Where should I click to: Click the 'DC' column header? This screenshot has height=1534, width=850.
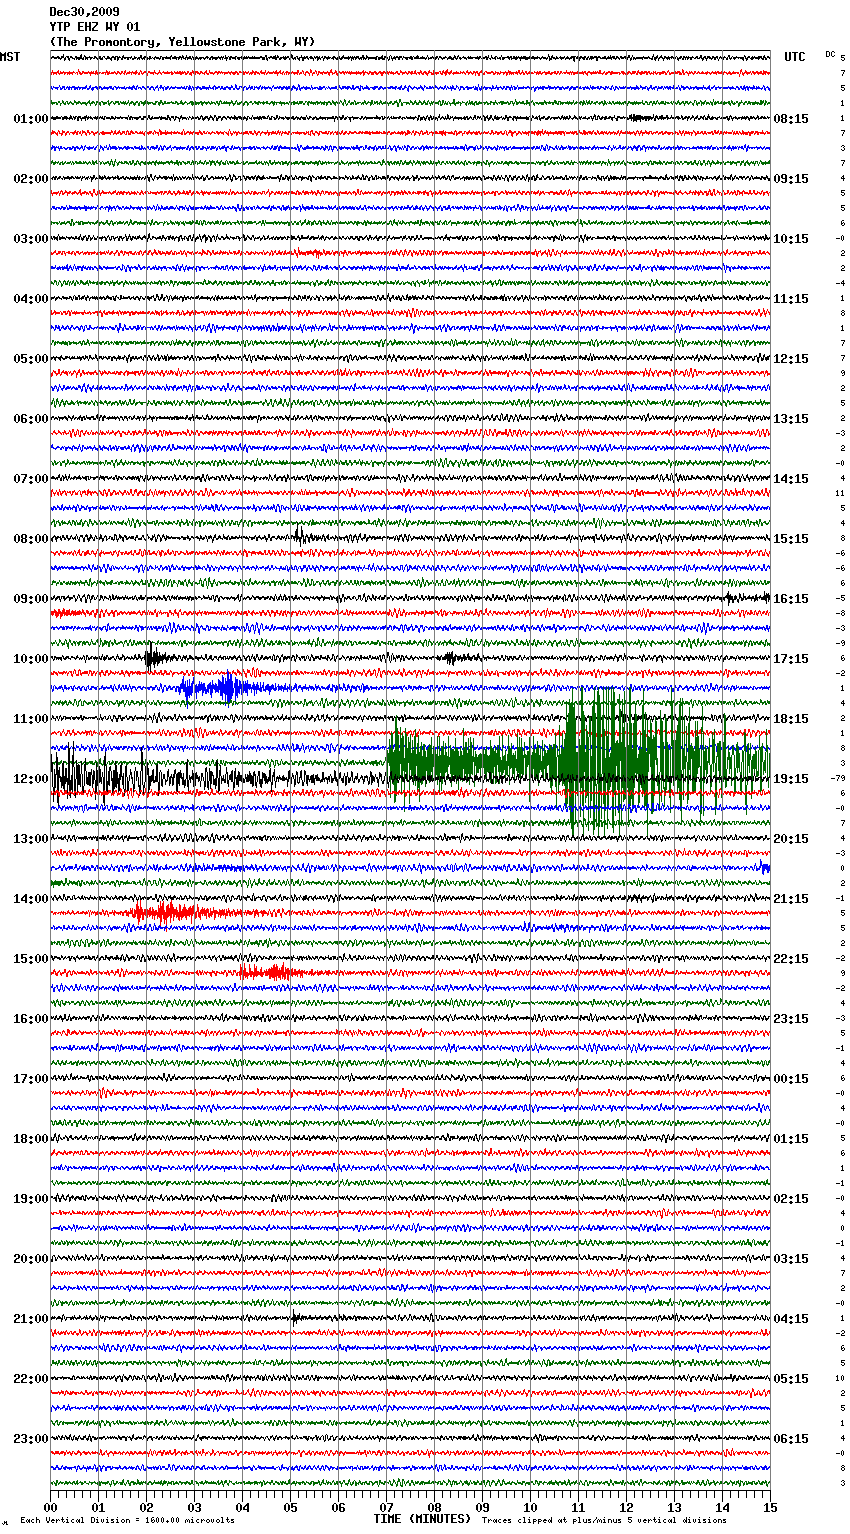830,54
